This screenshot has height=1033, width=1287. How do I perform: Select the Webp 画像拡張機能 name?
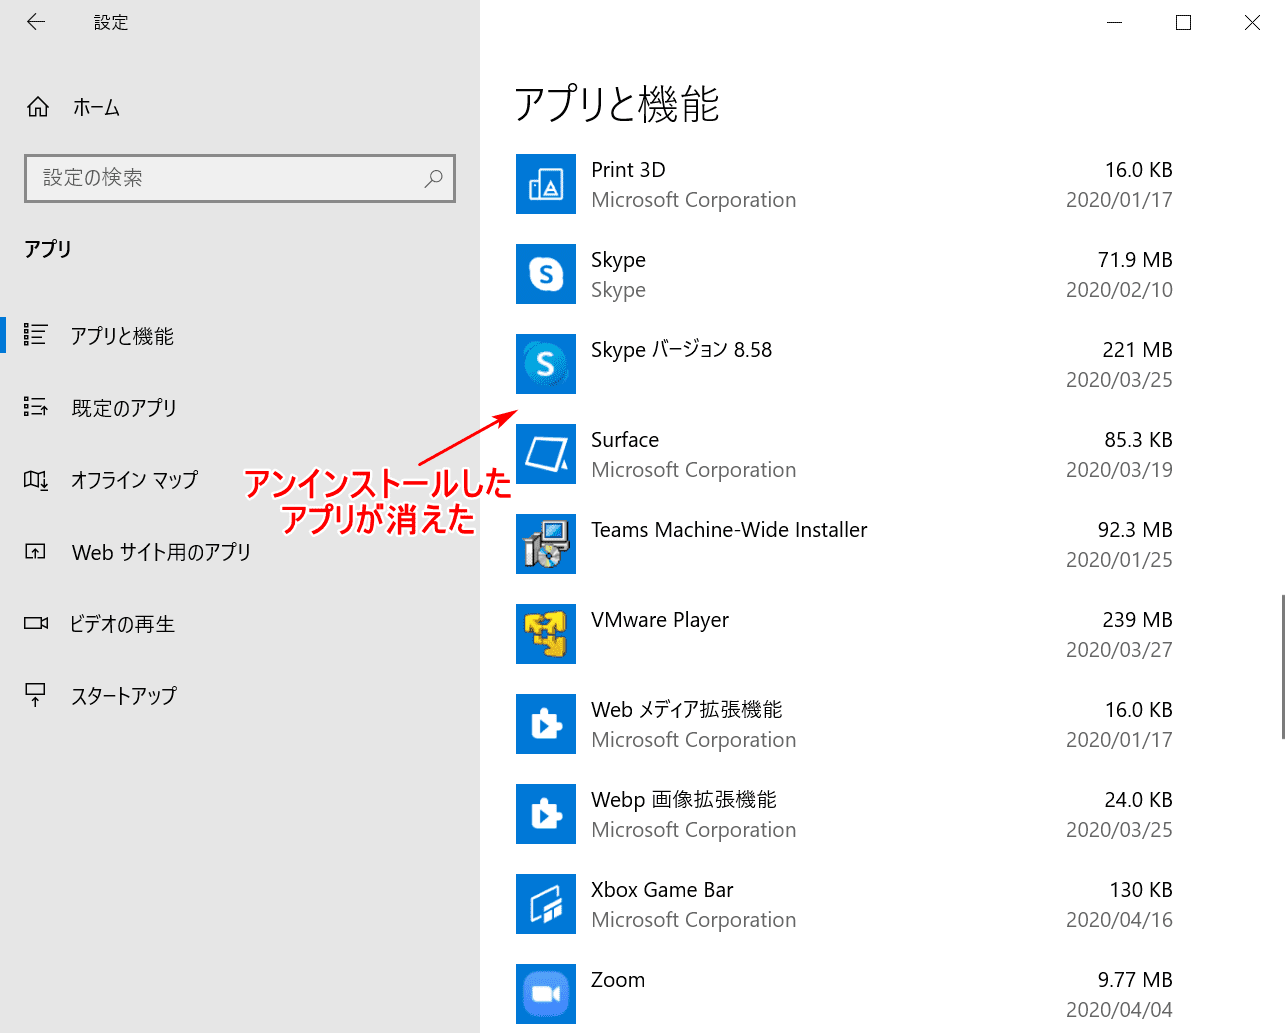684,800
